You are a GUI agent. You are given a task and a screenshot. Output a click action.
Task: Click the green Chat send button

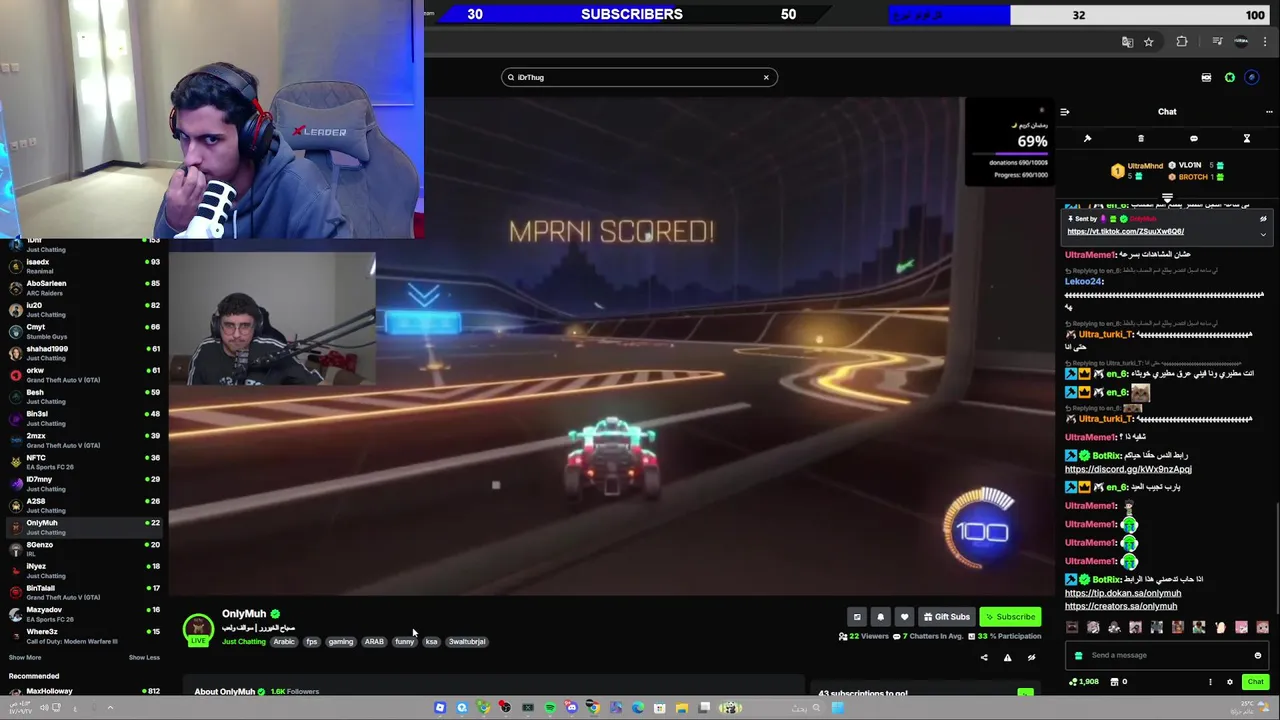click(x=1255, y=682)
